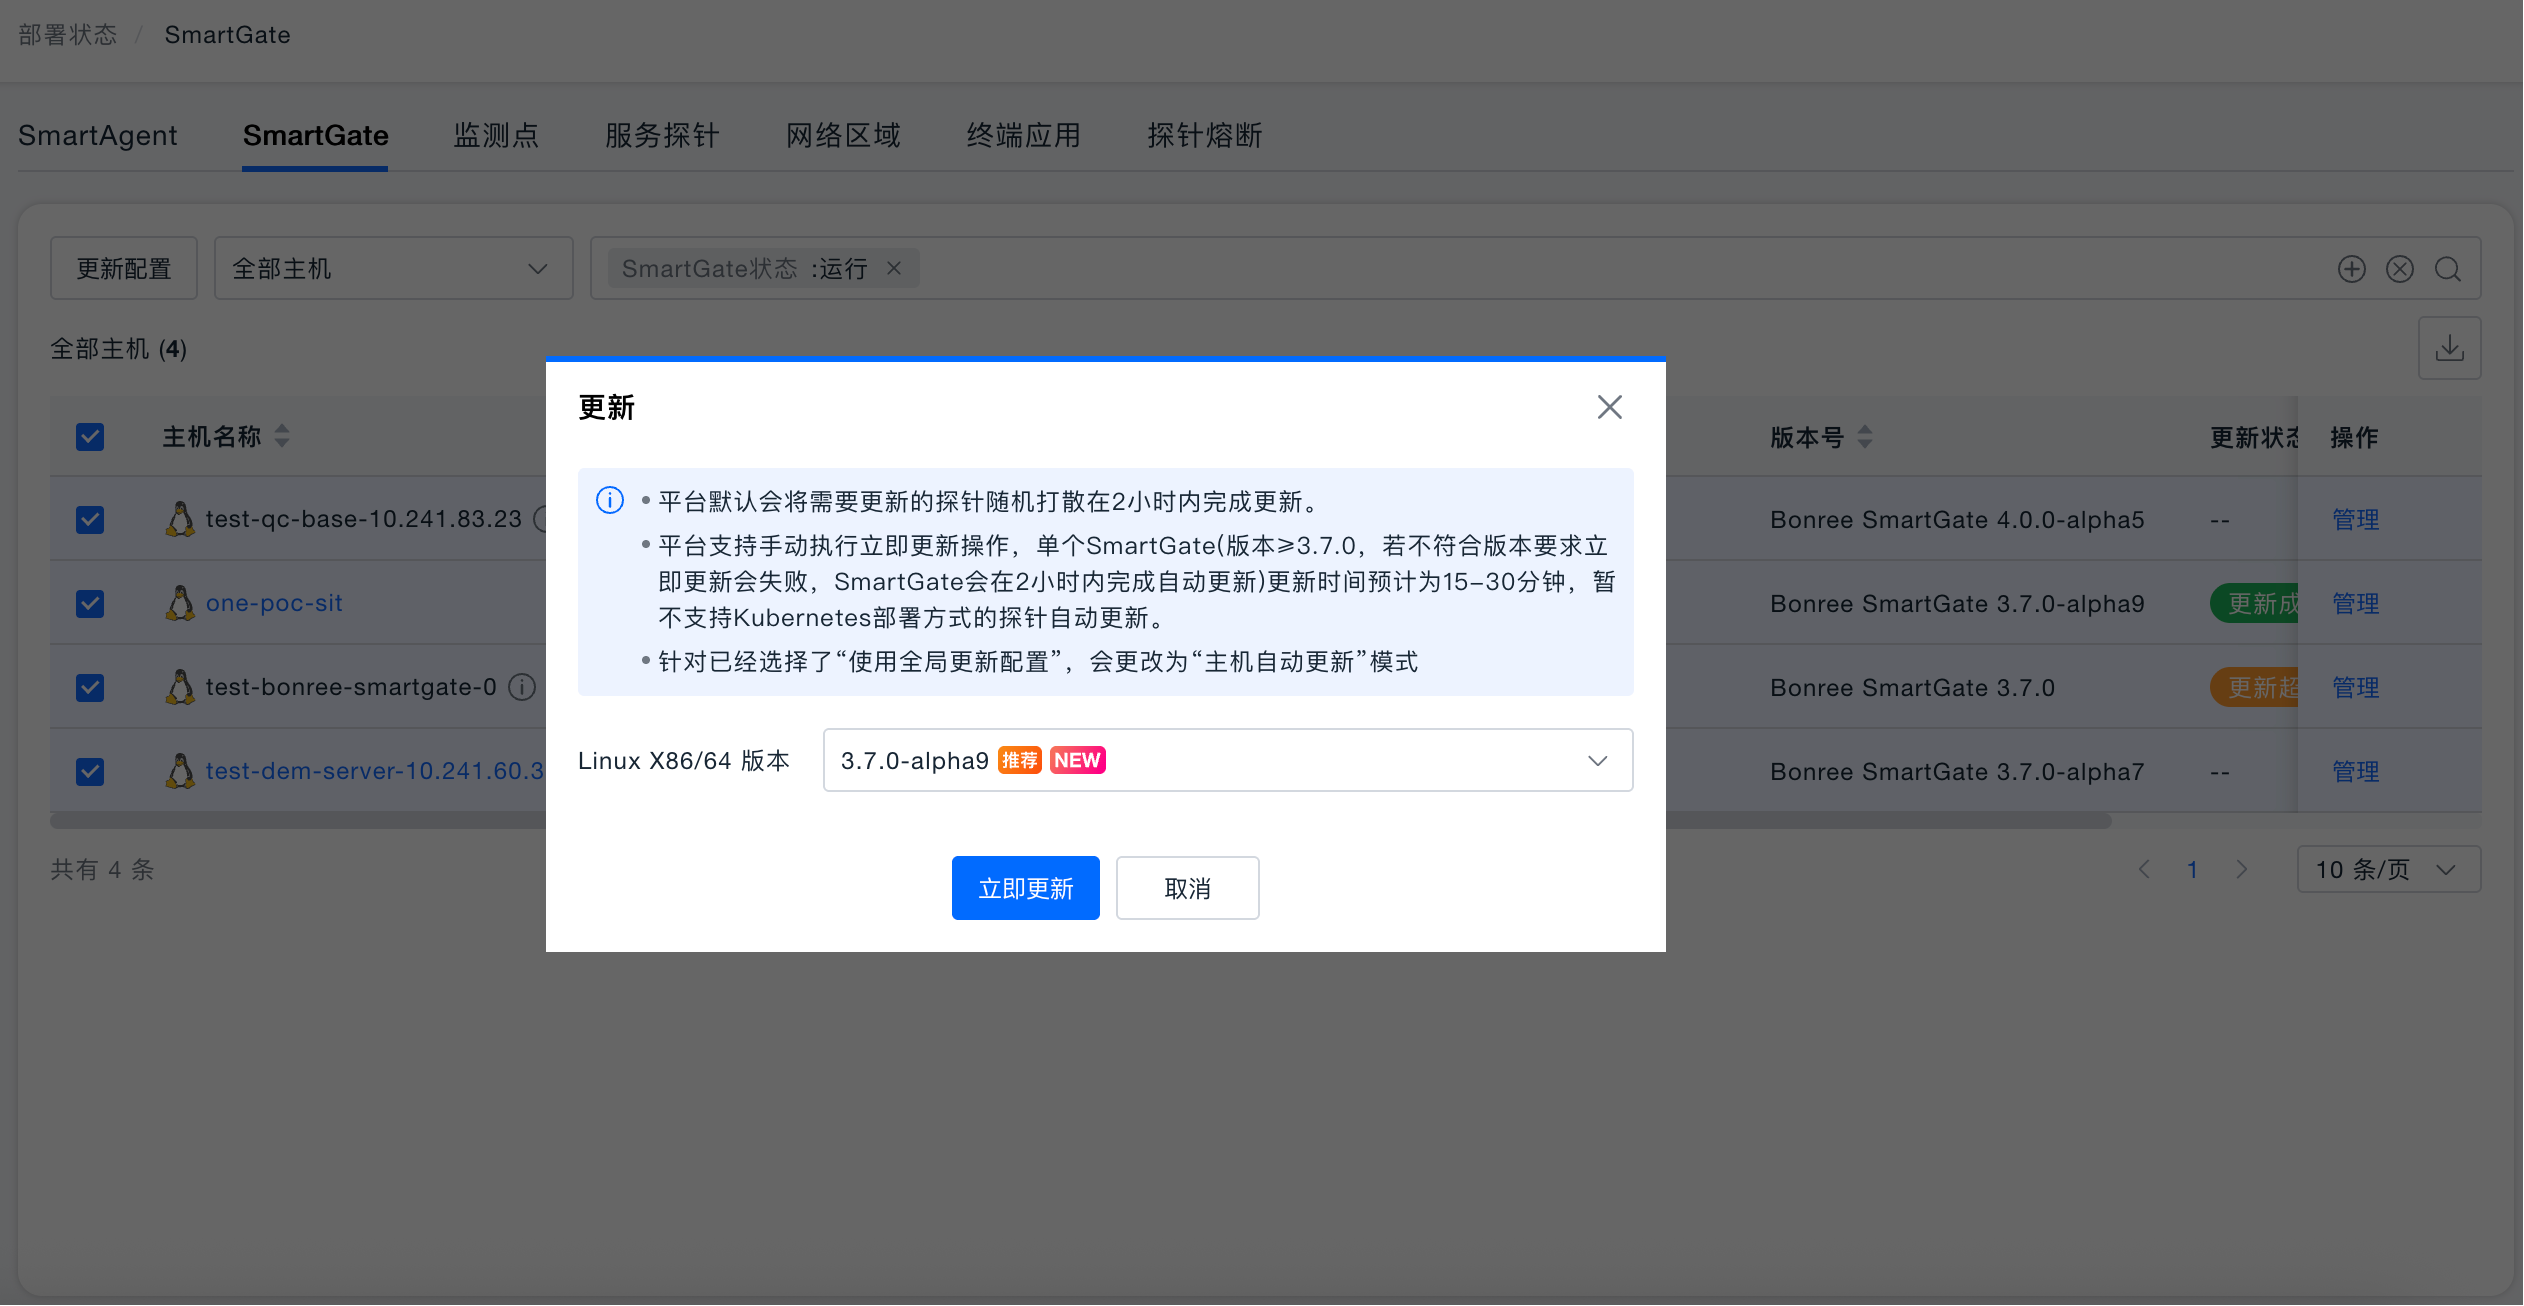Clear all filters with circled X icon
The height and width of the screenshot is (1306, 2524).
tap(2399, 268)
